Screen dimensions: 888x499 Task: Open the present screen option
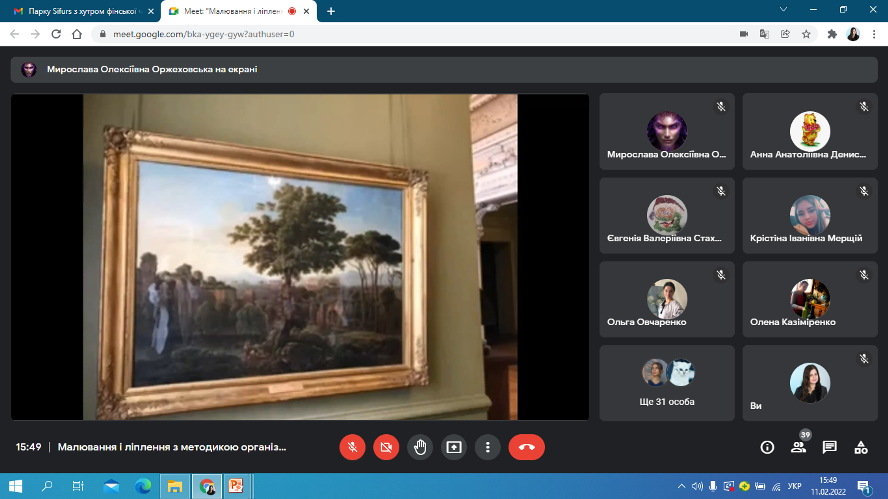pyautogui.click(x=454, y=447)
